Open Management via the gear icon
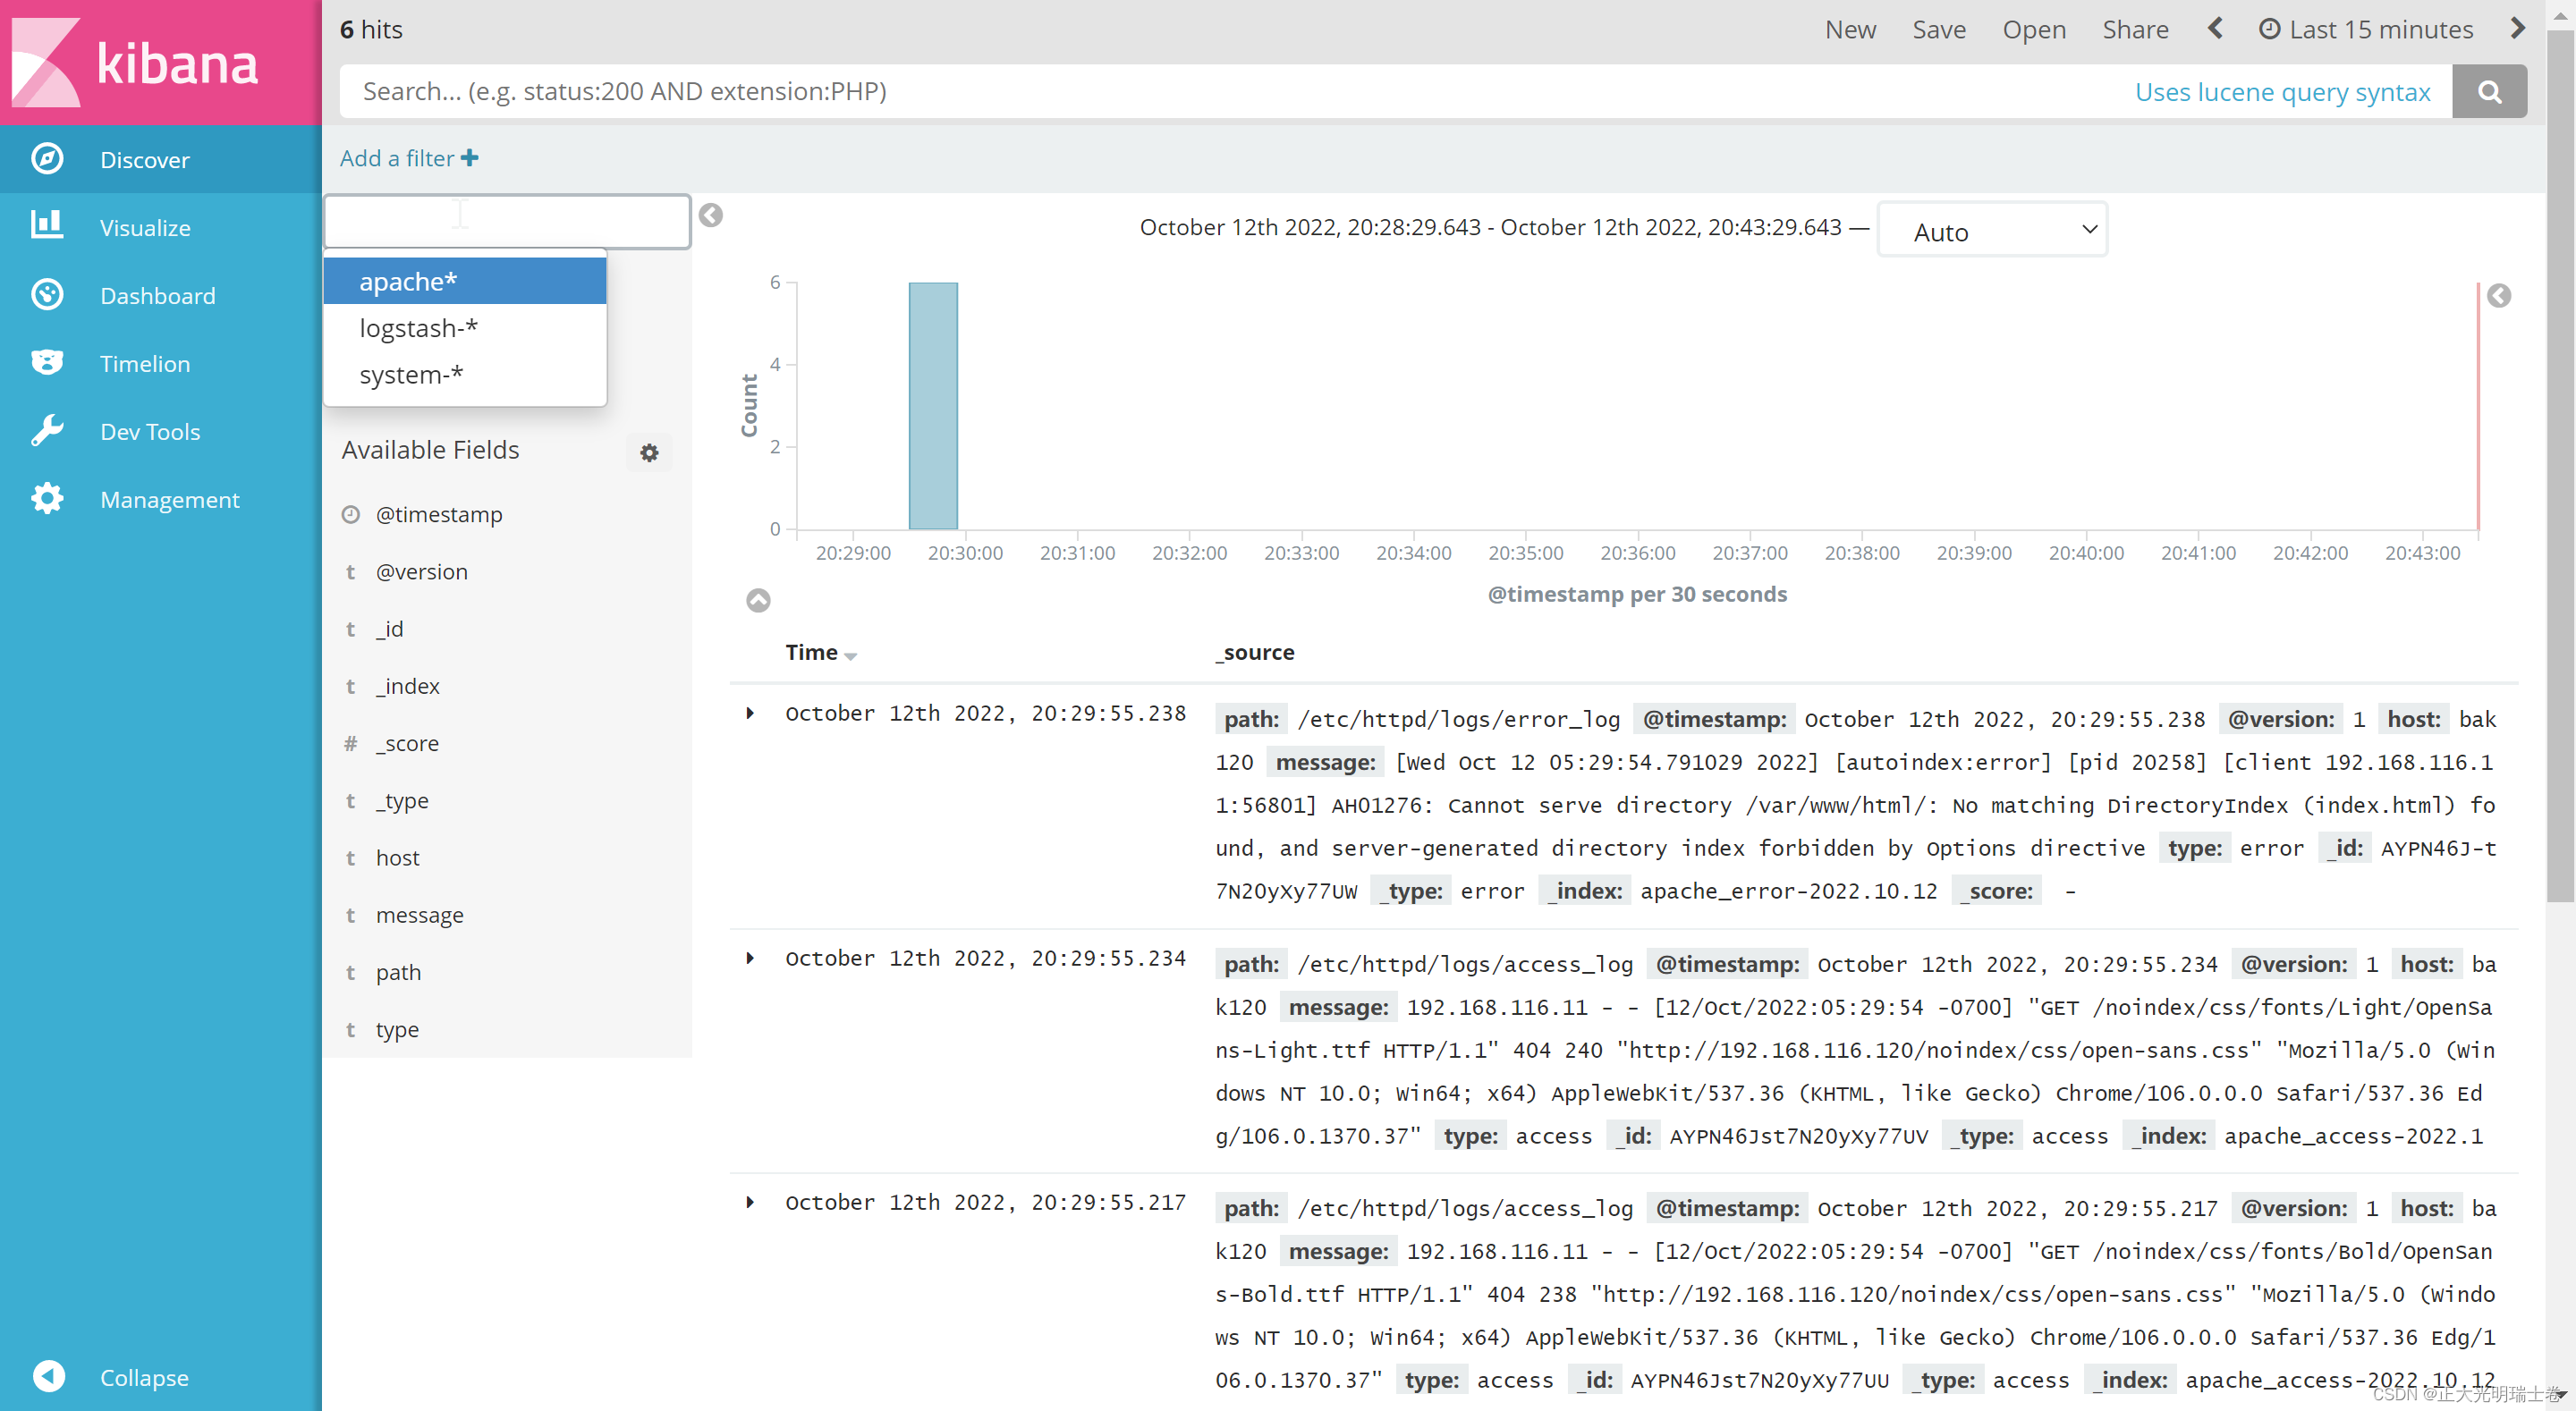This screenshot has width=2576, height=1411. 47,498
